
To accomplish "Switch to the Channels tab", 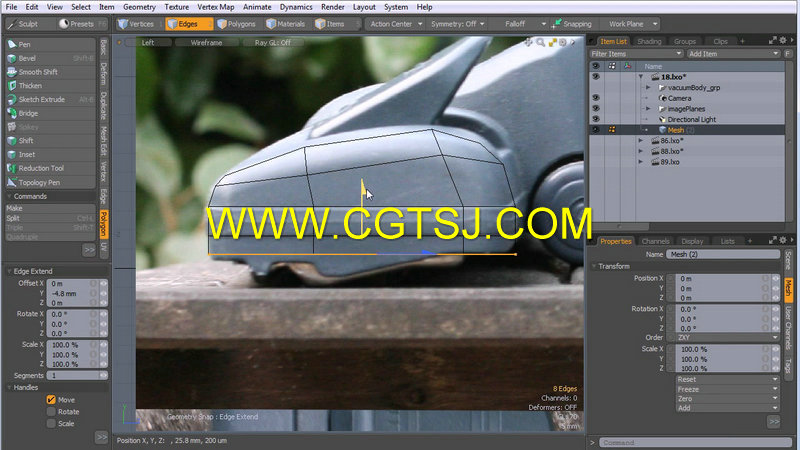I will point(655,241).
